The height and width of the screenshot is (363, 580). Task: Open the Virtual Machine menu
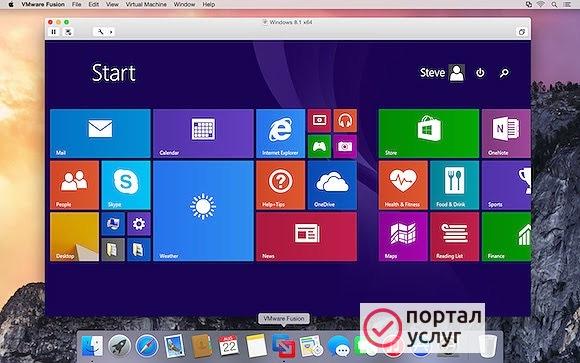tap(146, 4)
